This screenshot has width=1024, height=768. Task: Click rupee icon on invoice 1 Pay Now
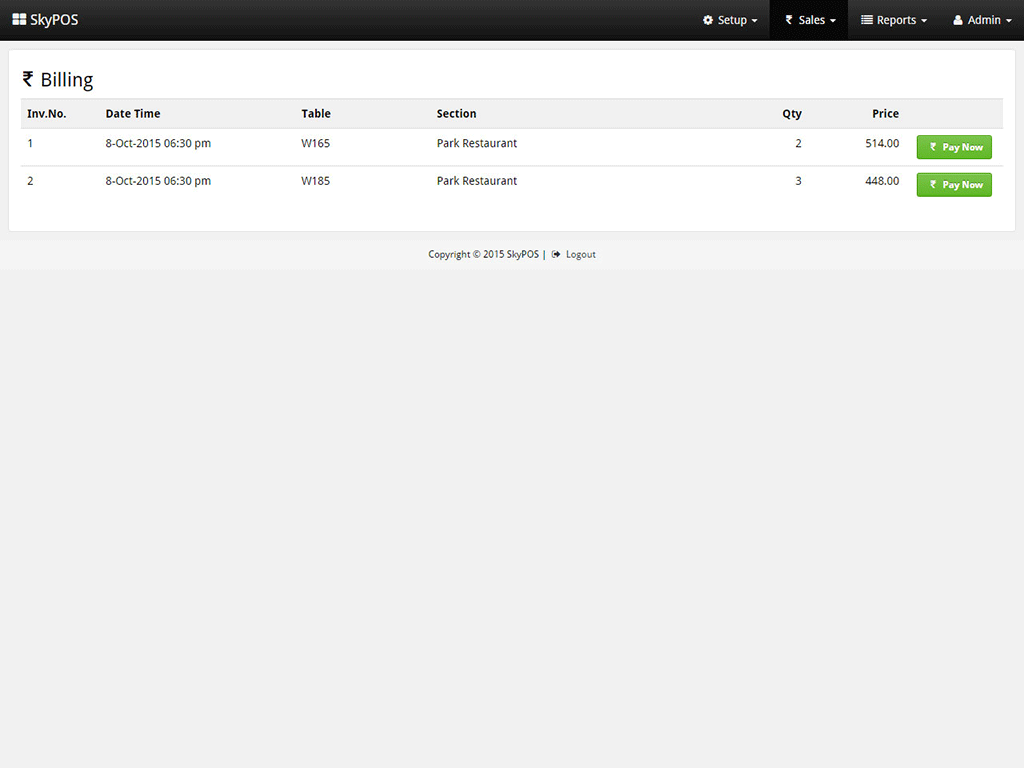pyautogui.click(x=933, y=147)
